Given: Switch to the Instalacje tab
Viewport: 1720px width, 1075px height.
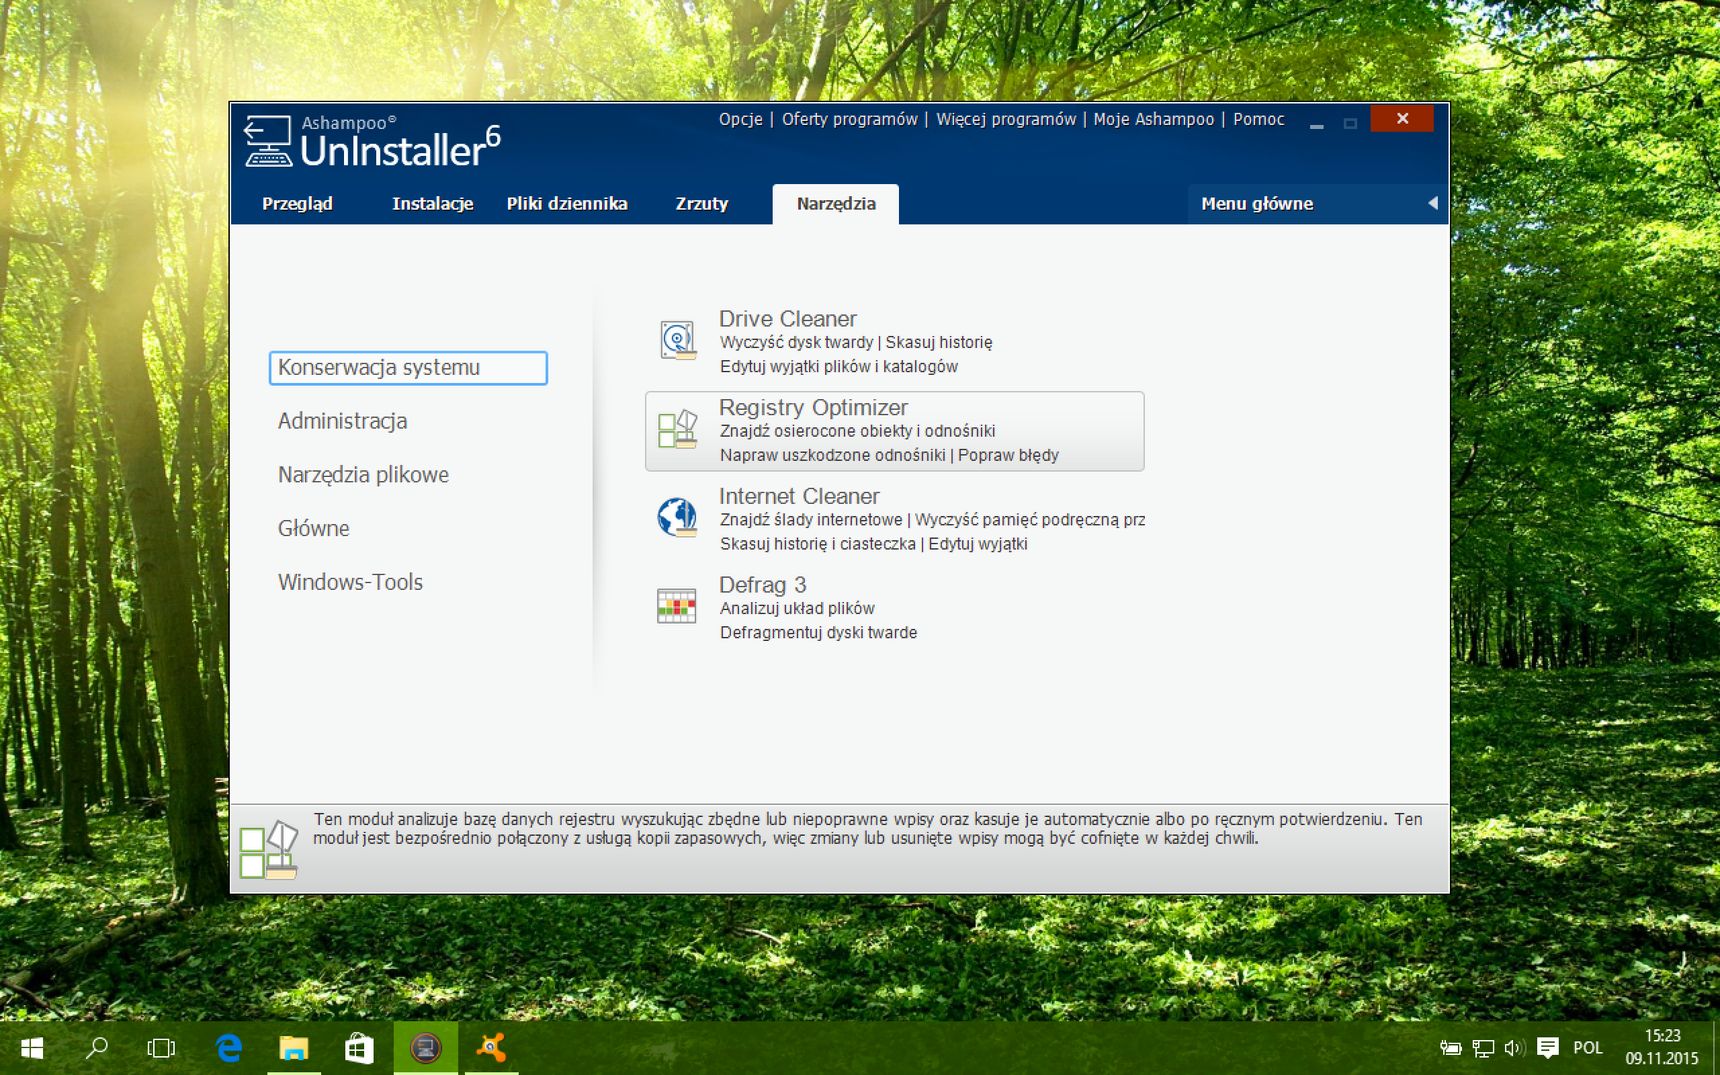Looking at the screenshot, I should [433, 204].
